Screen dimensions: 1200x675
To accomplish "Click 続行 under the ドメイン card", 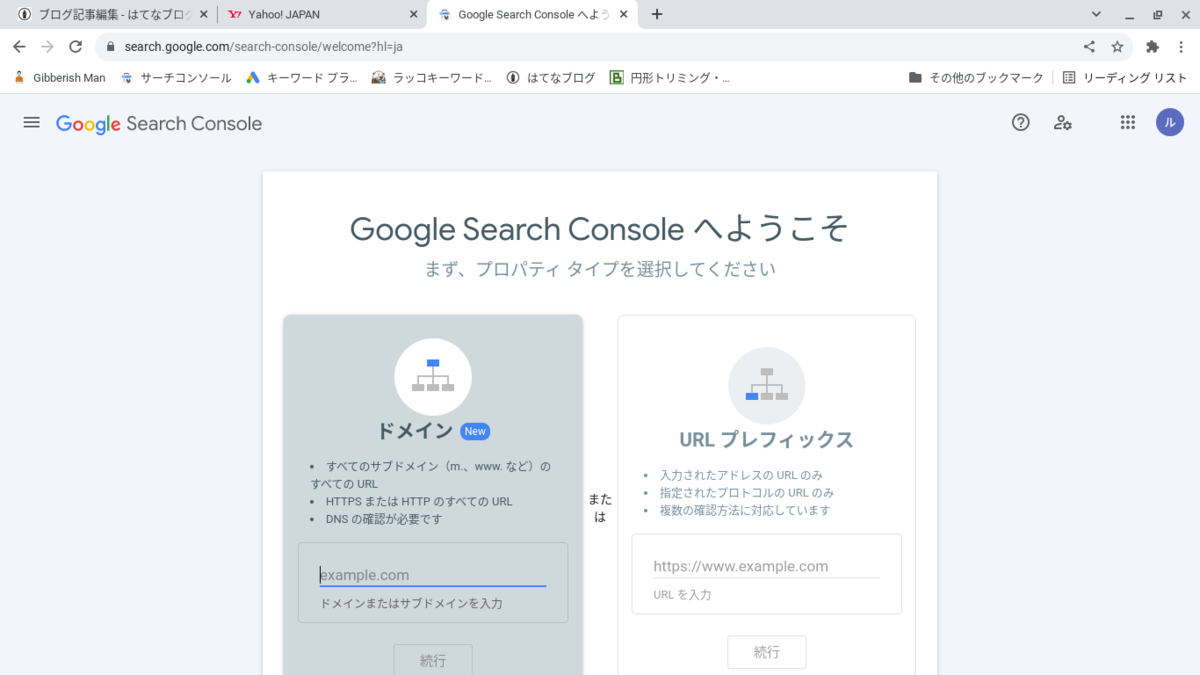I will click(433, 660).
